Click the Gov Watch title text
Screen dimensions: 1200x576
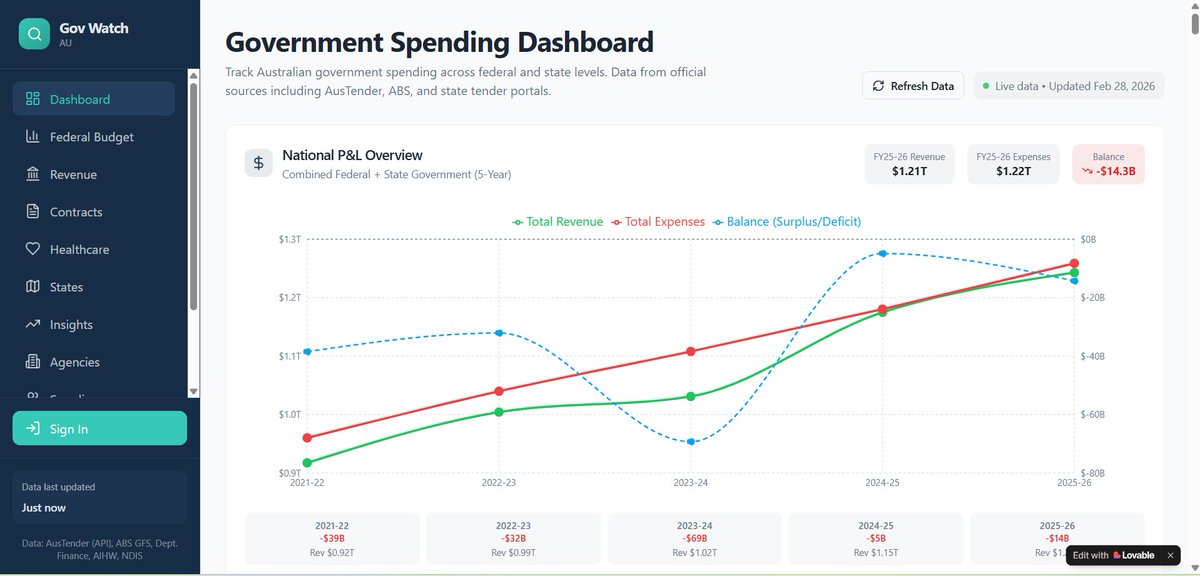tap(94, 28)
